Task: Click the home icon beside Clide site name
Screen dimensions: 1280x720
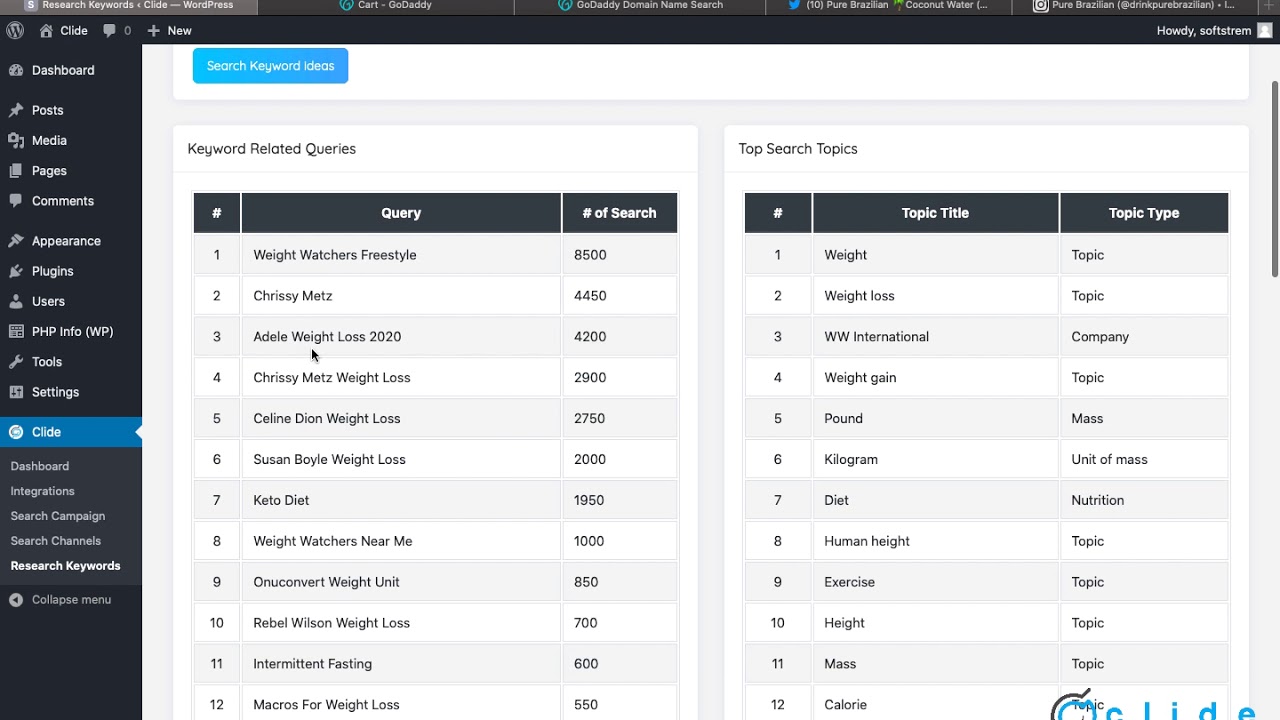Action: click(x=46, y=30)
